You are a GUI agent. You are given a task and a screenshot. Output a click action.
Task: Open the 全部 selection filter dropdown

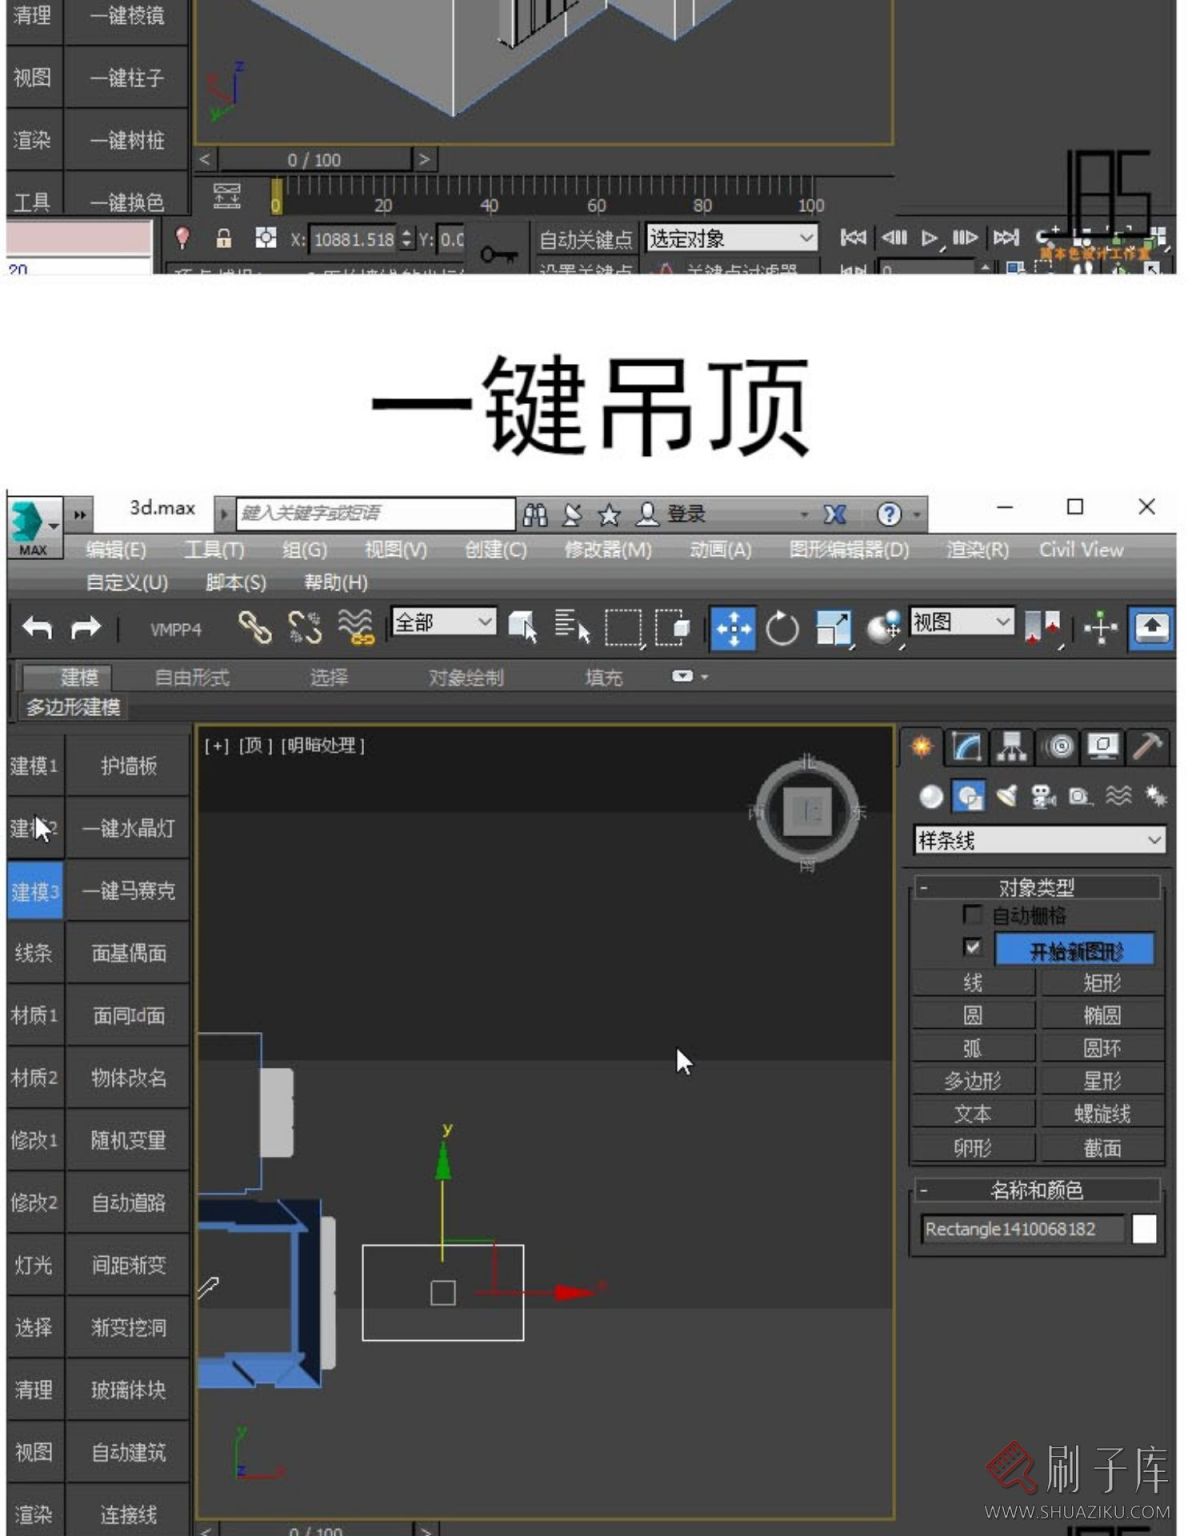click(443, 622)
